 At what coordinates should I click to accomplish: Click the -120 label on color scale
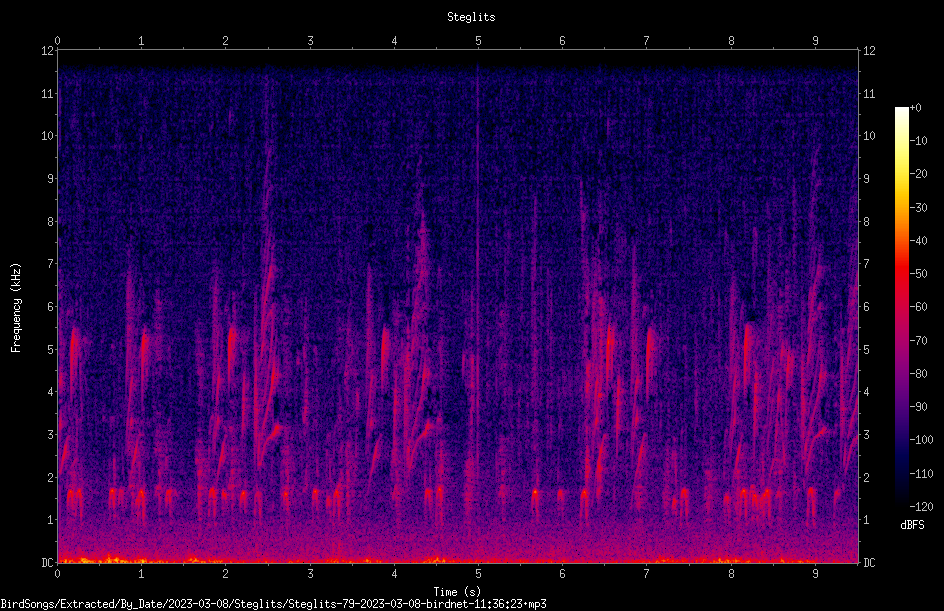pos(921,506)
